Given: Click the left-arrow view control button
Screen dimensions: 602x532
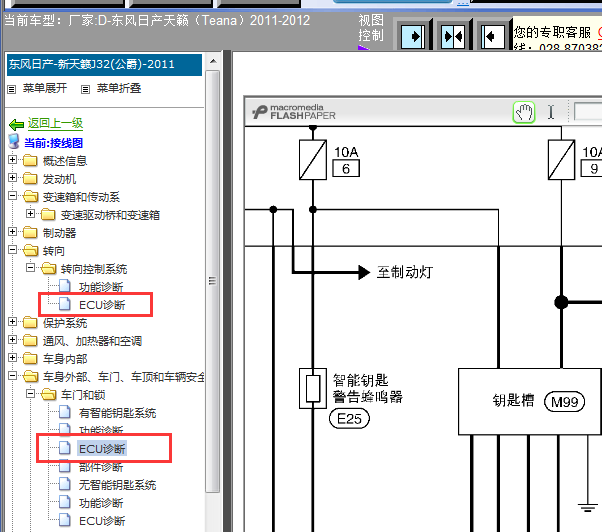Looking at the screenshot, I should 493,36.
